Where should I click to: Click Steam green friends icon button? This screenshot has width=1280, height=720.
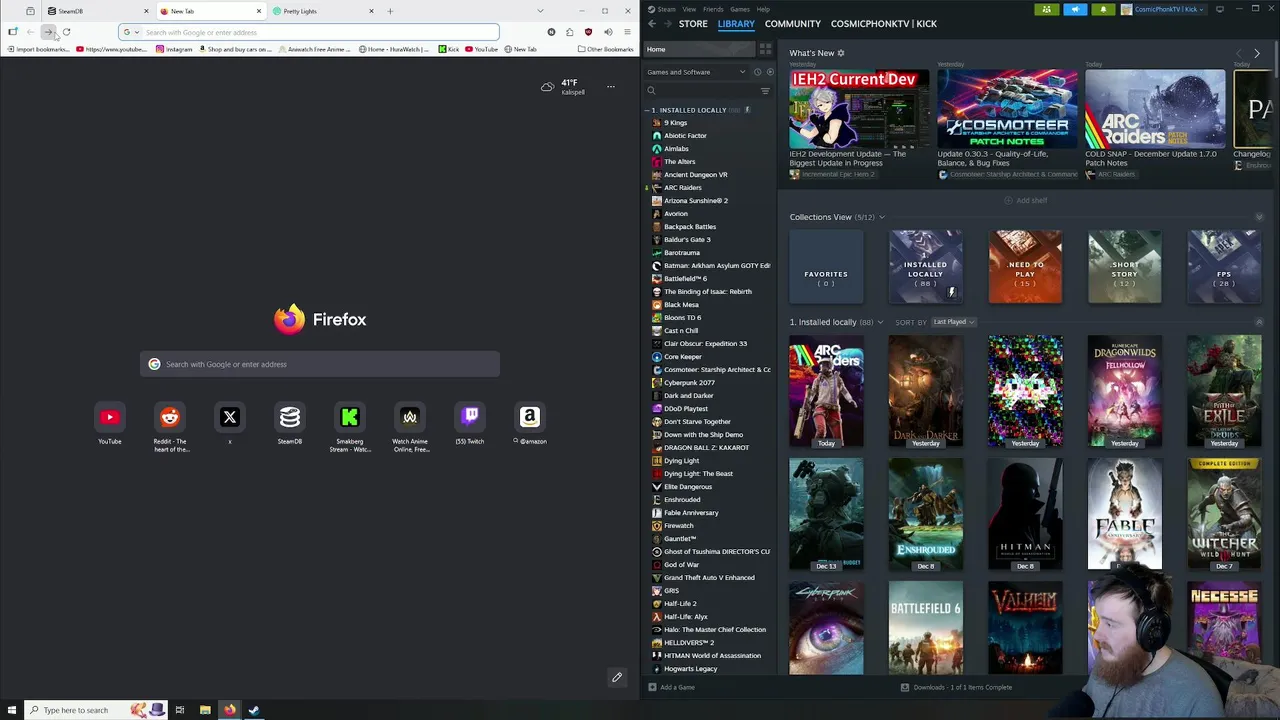(1046, 9)
